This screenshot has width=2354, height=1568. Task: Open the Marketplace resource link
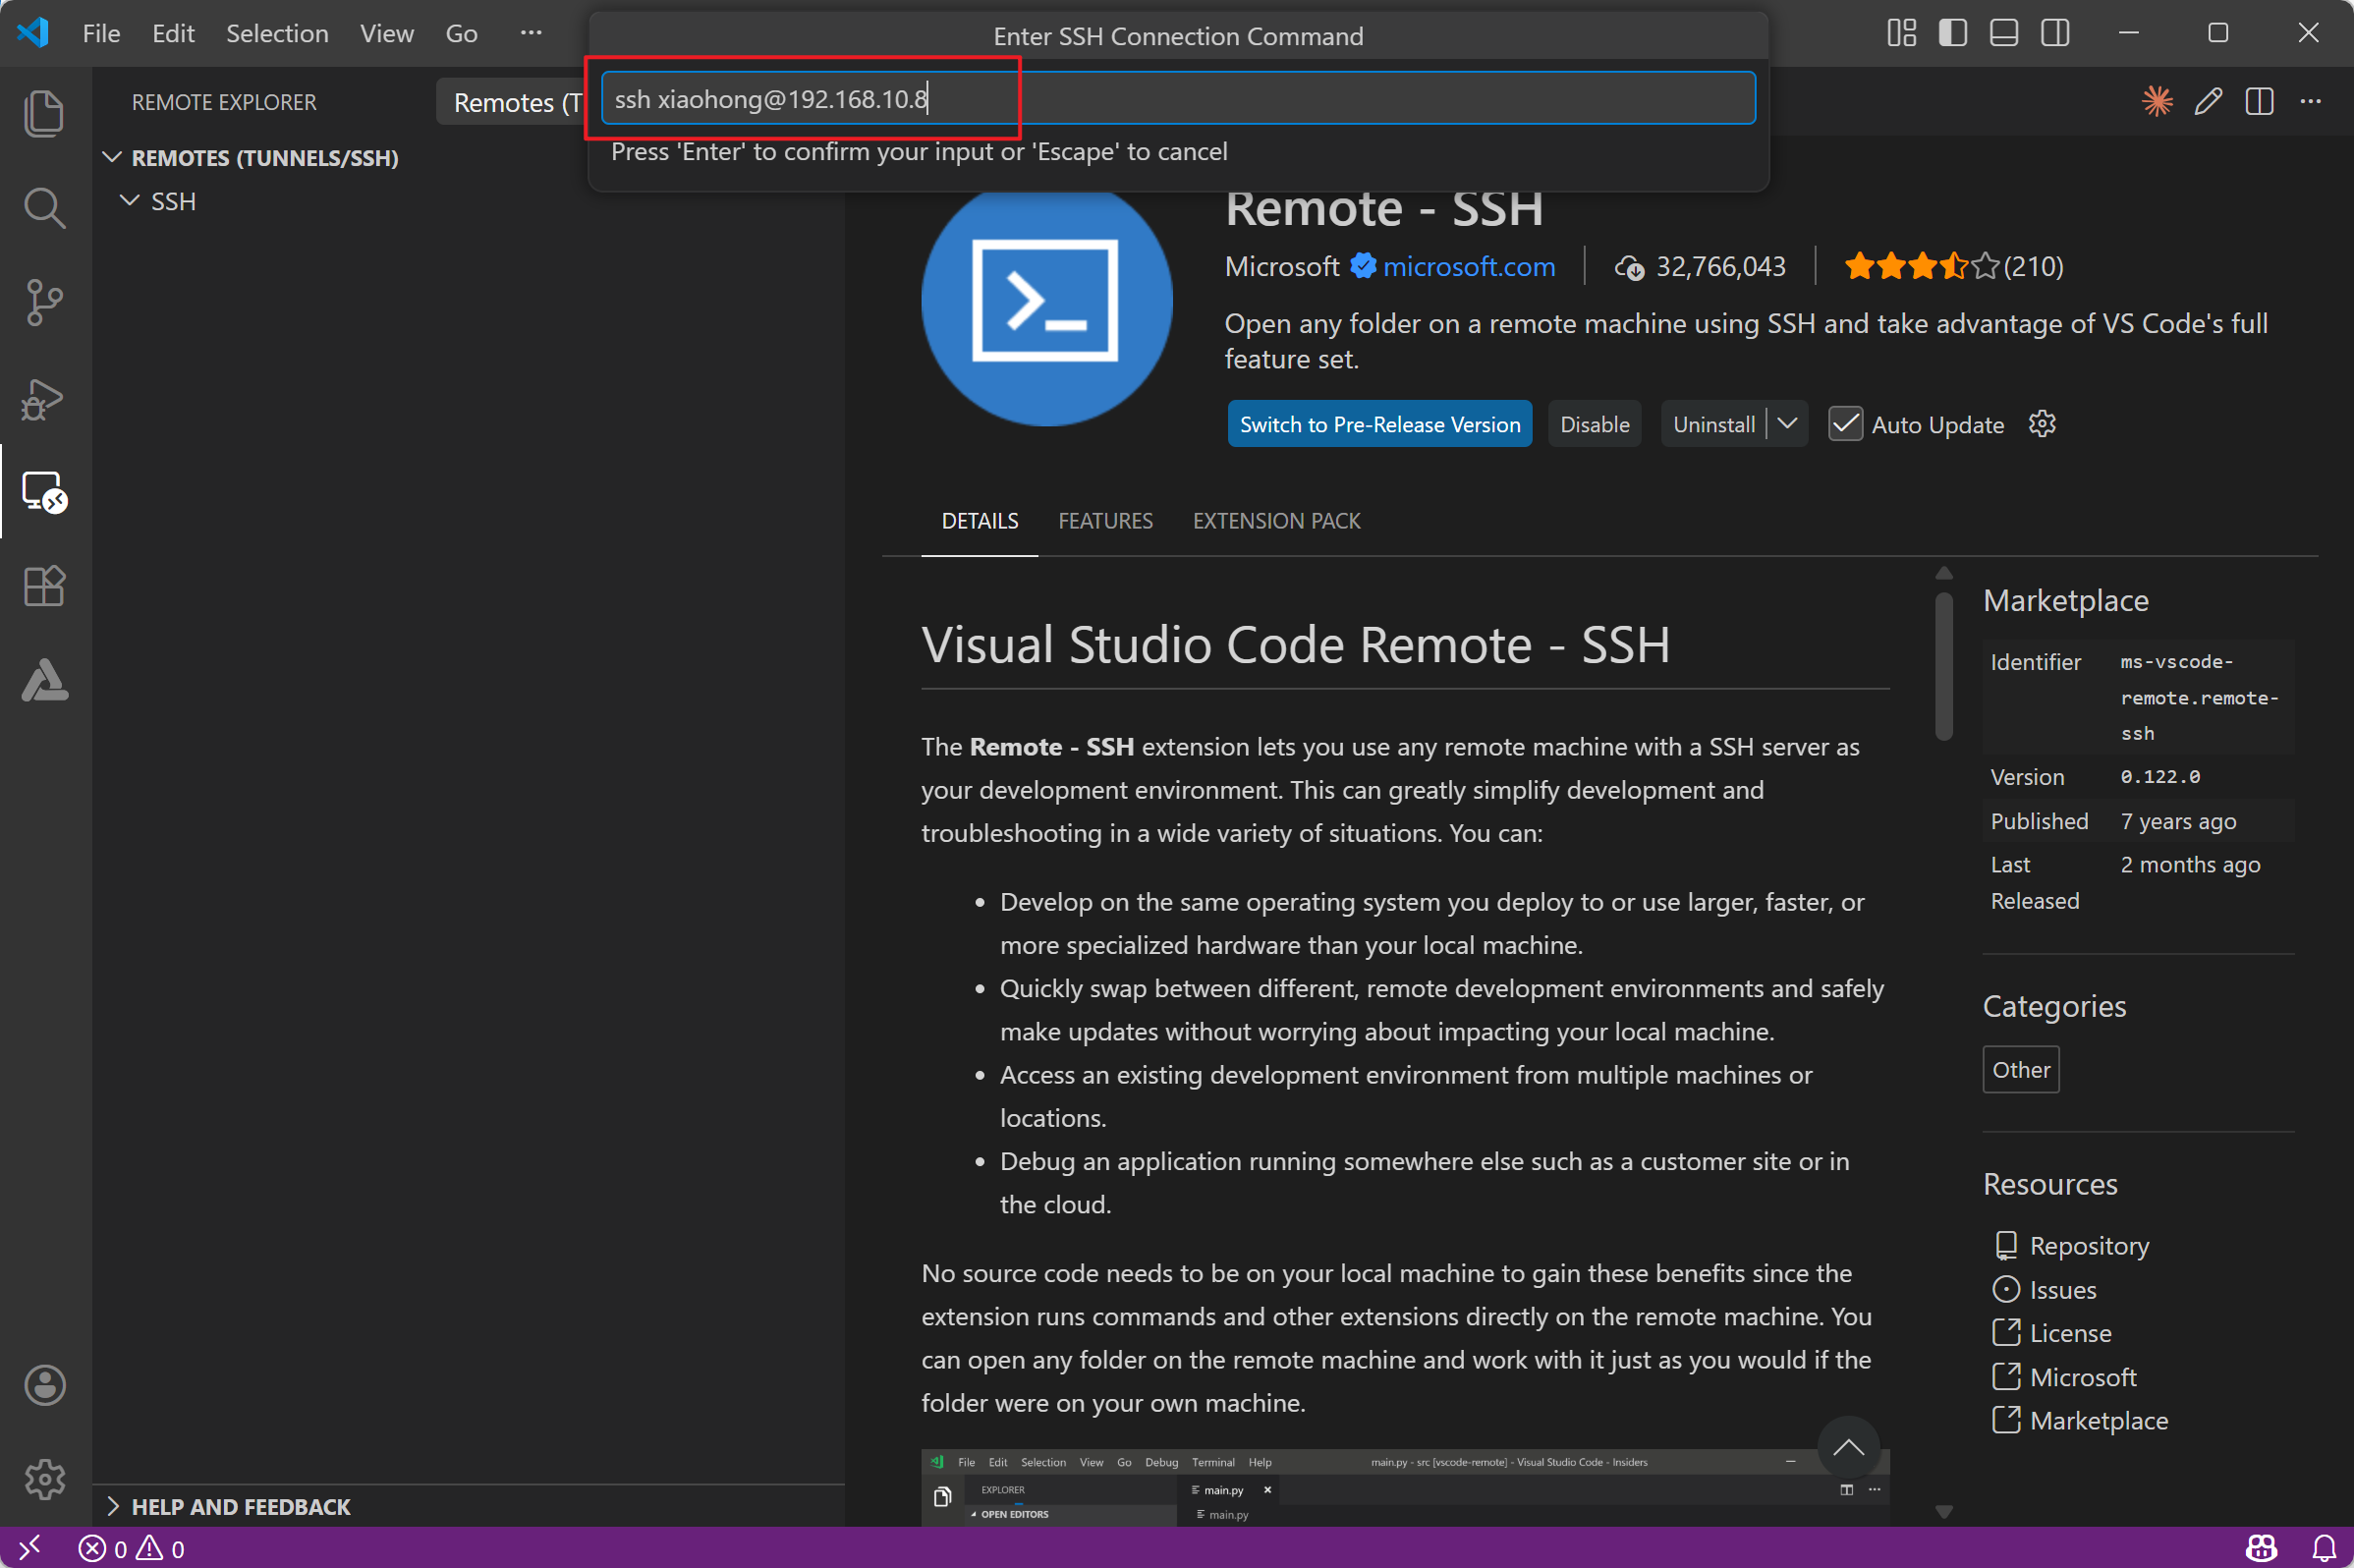(2098, 1420)
